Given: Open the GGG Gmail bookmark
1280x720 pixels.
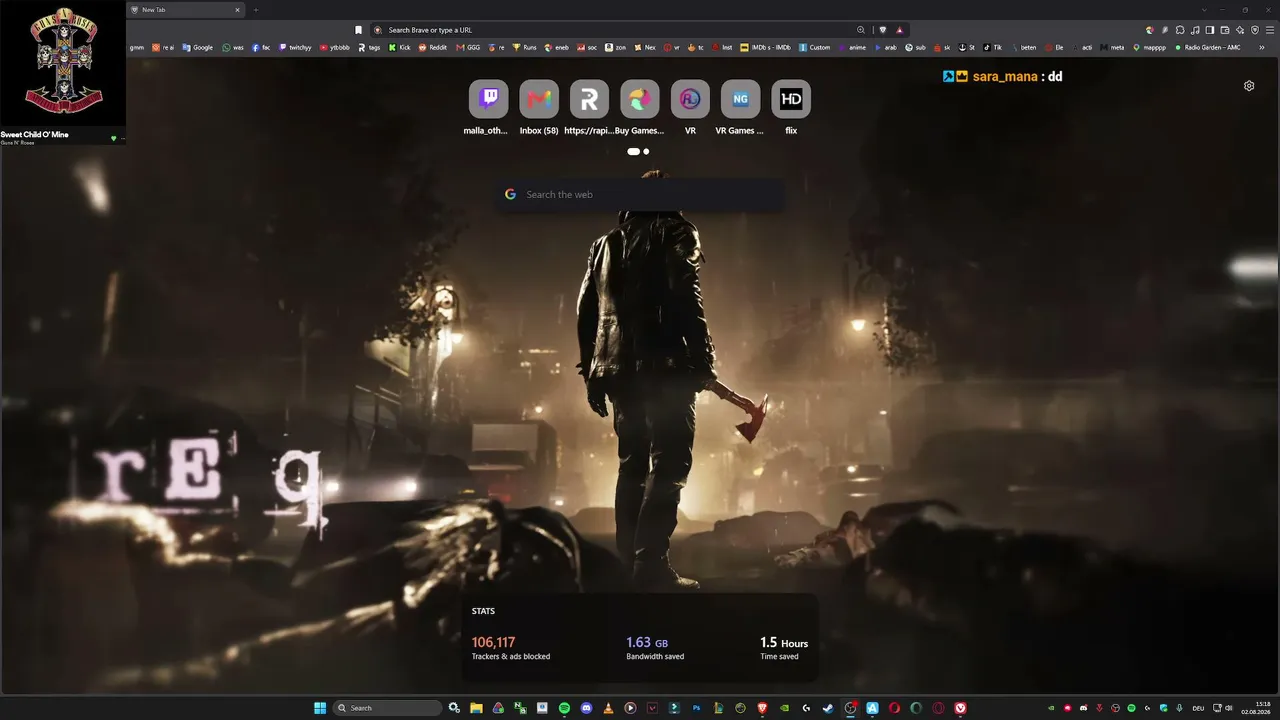Looking at the screenshot, I should tap(468, 47).
